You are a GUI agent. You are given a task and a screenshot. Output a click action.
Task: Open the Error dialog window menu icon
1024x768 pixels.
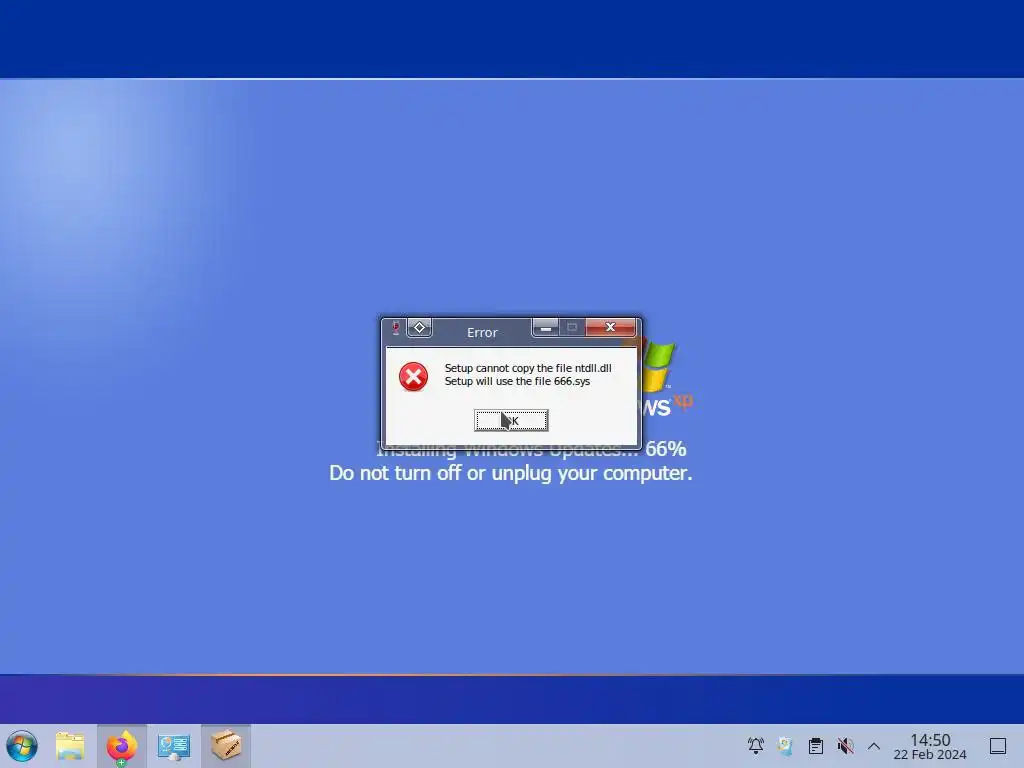tap(396, 327)
